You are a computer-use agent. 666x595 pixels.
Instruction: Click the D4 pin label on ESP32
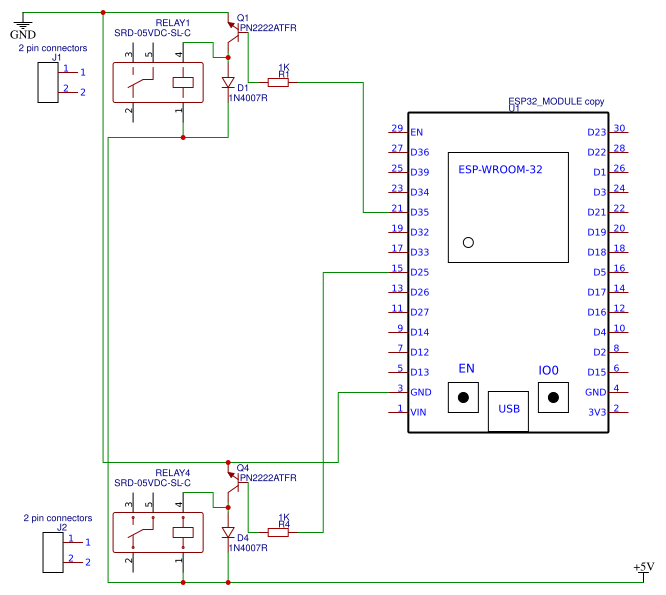coord(600,332)
